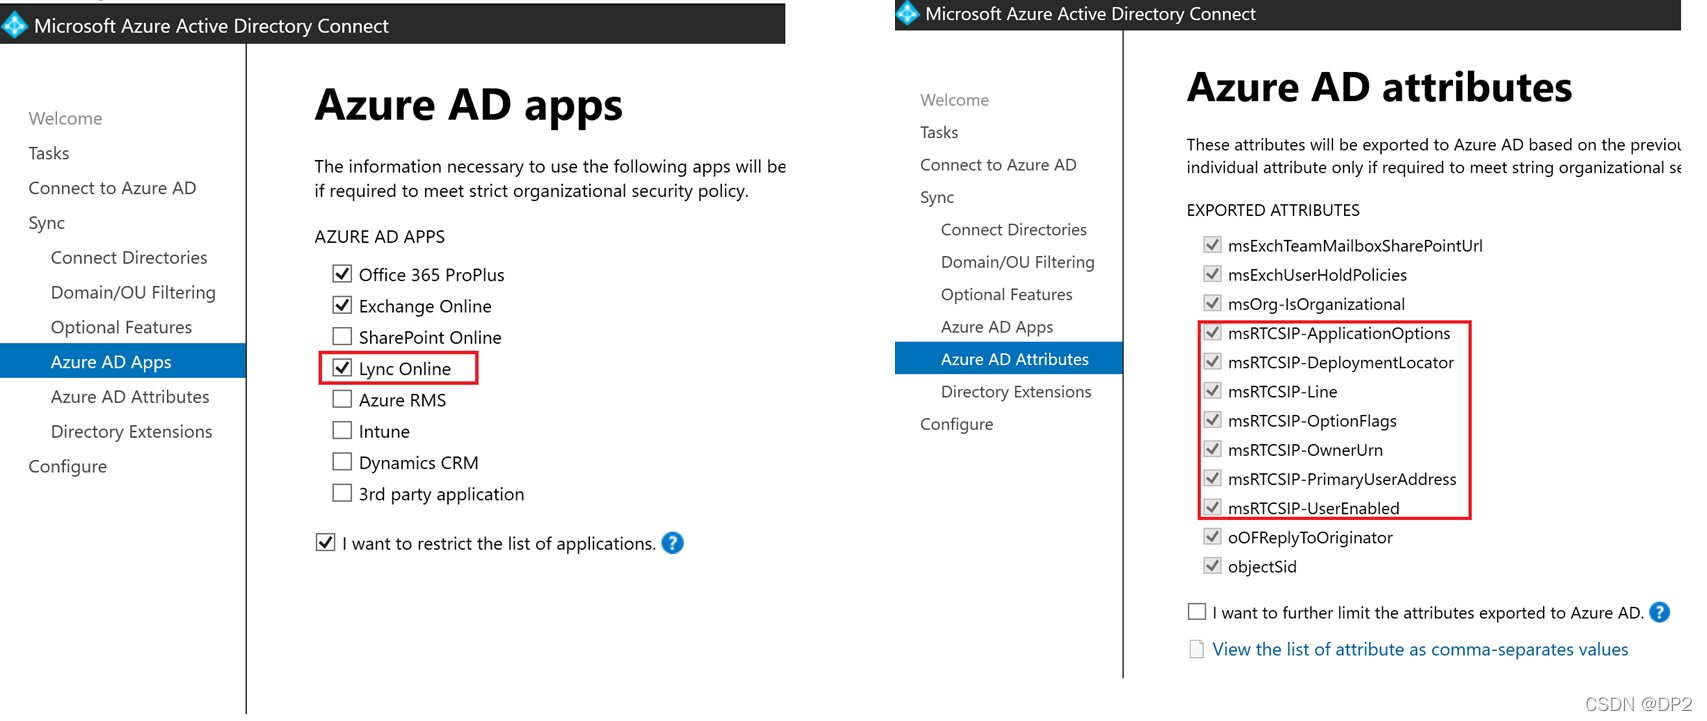Uncheck the Lync Online checkbox
This screenshot has height=721, width=1707.
coord(342,368)
